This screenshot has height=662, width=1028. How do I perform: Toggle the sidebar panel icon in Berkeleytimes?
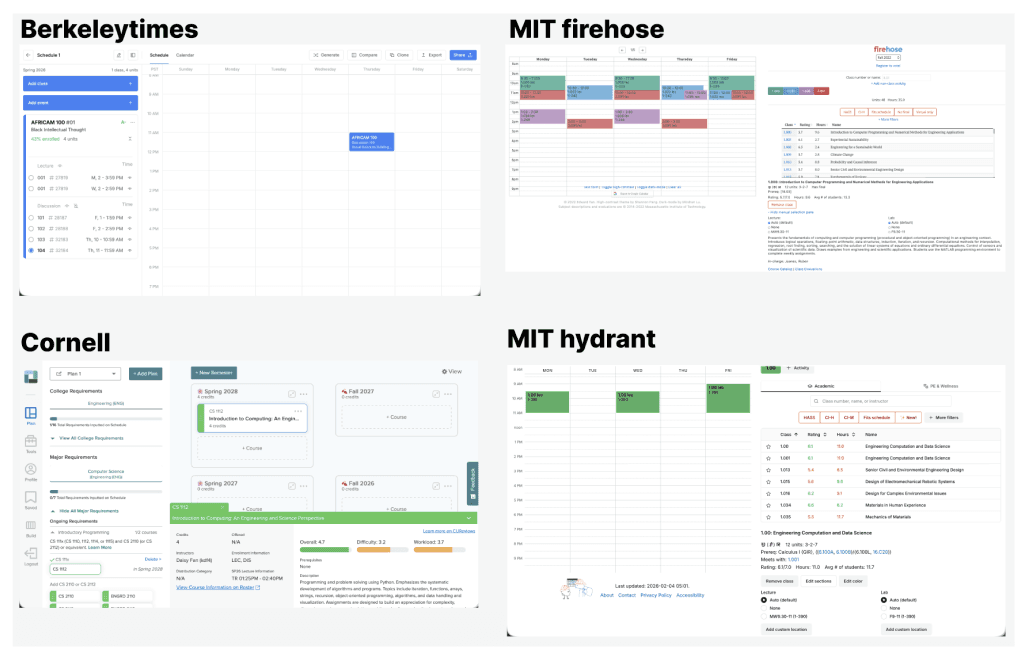click(x=132, y=55)
